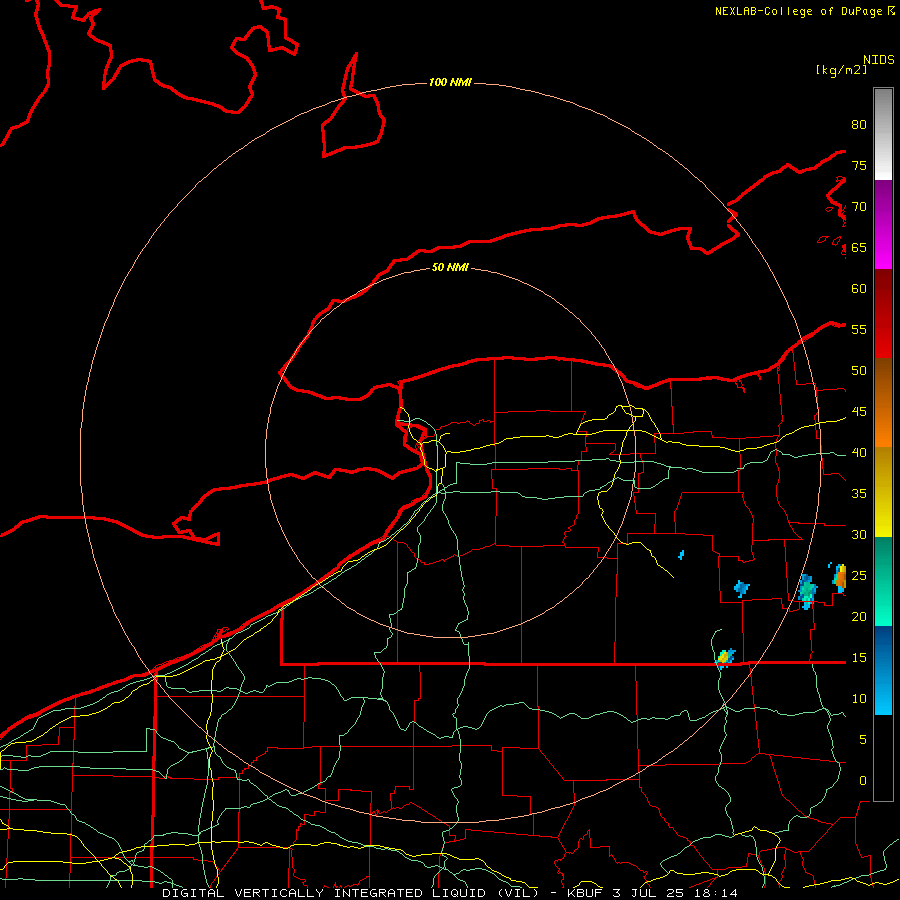This screenshot has height=900, width=900.
Task: Click the NIDS label above the scale
Action: pyautogui.click(x=879, y=59)
